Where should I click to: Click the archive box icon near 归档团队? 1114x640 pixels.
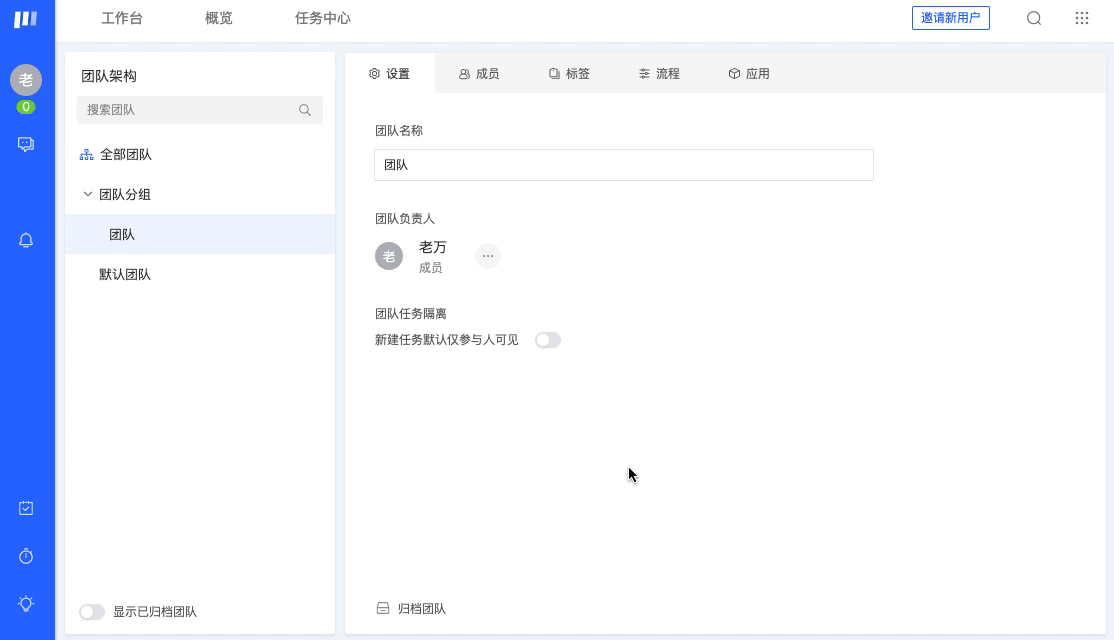[x=383, y=609]
